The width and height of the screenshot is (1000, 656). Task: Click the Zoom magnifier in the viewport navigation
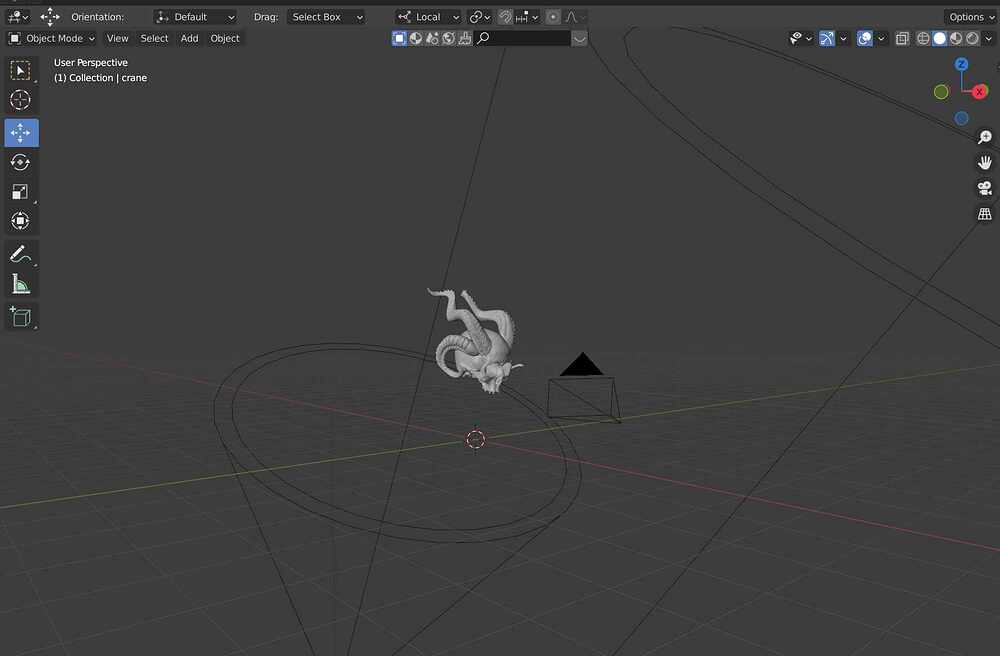coord(985,137)
